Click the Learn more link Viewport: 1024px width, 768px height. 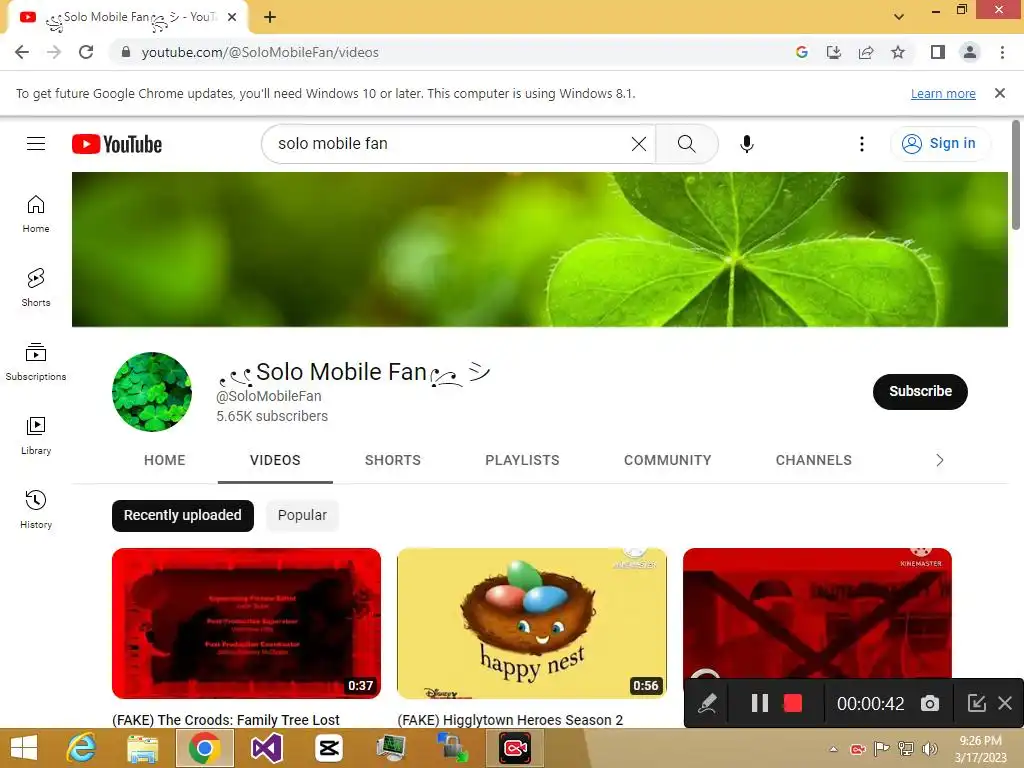(x=943, y=93)
